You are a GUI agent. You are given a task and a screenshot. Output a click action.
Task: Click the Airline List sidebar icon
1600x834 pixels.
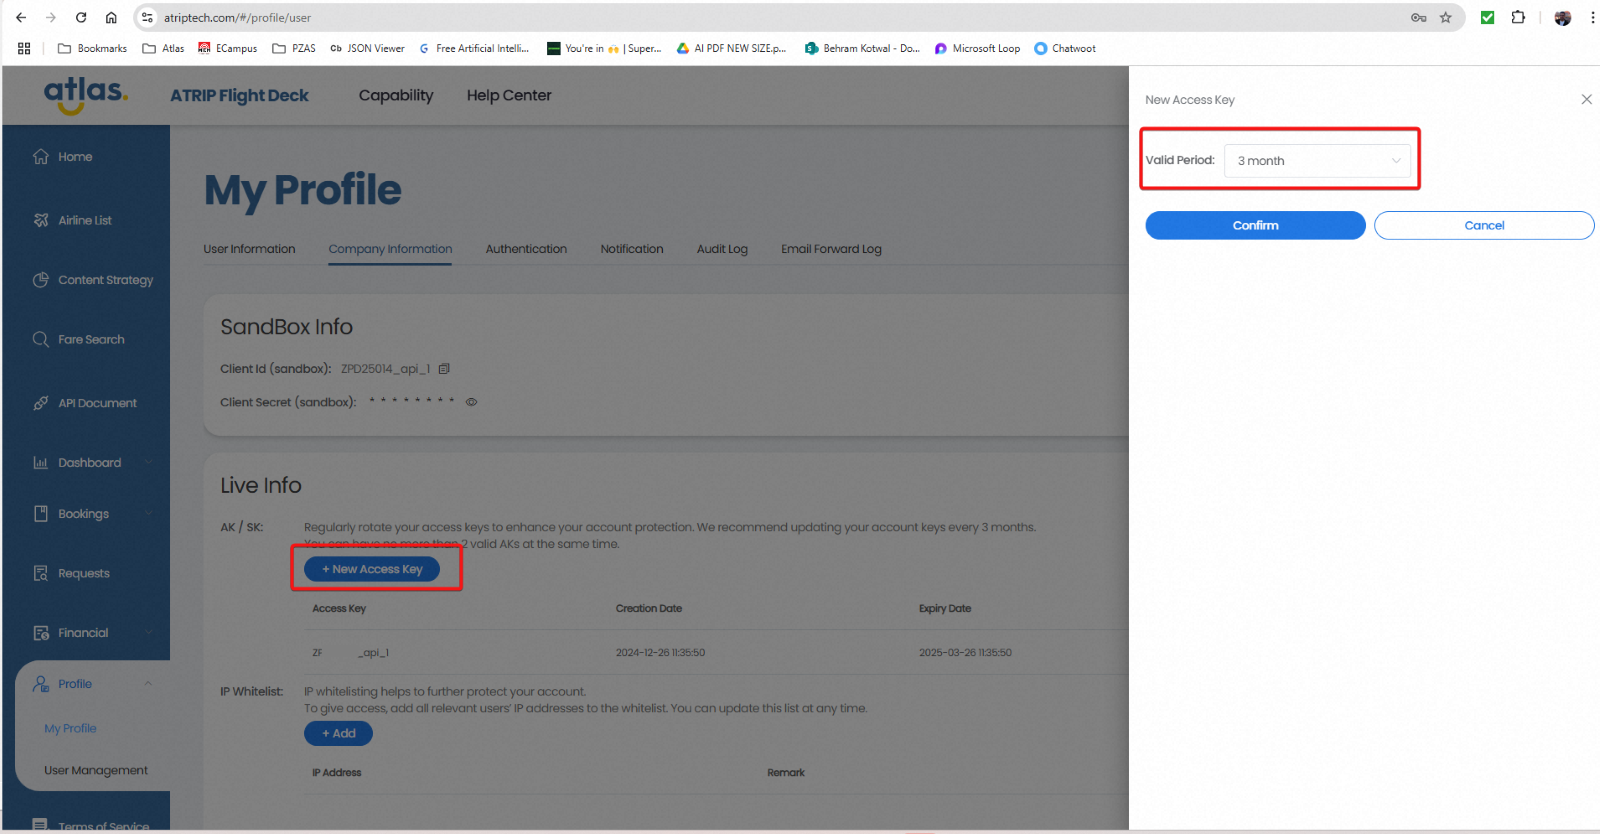coord(41,220)
